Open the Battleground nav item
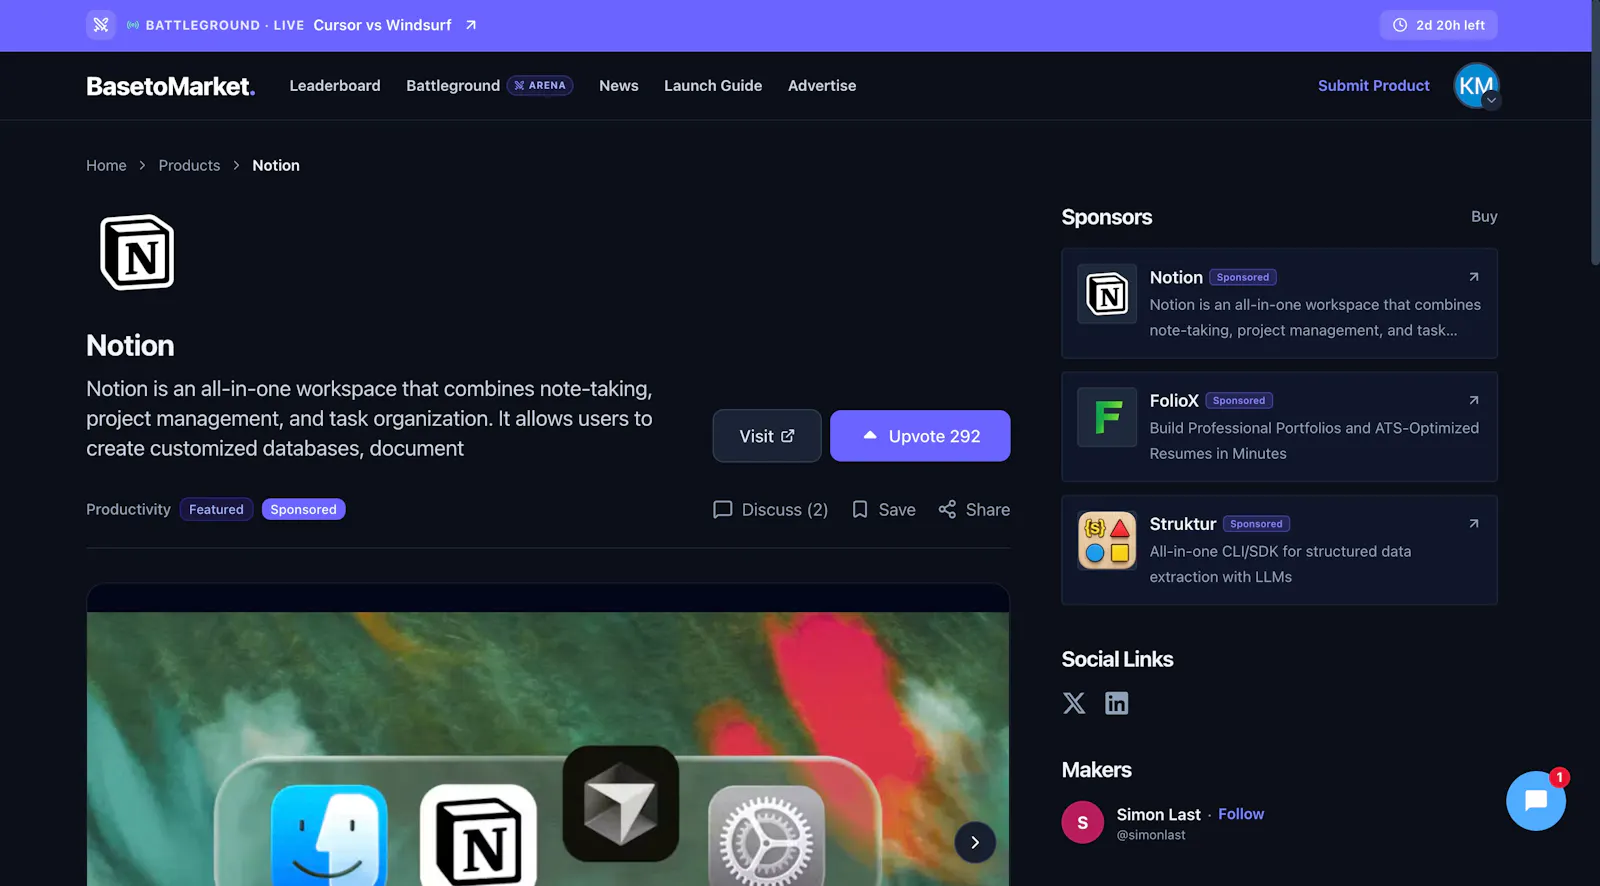The height and width of the screenshot is (886, 1600). 453,86
